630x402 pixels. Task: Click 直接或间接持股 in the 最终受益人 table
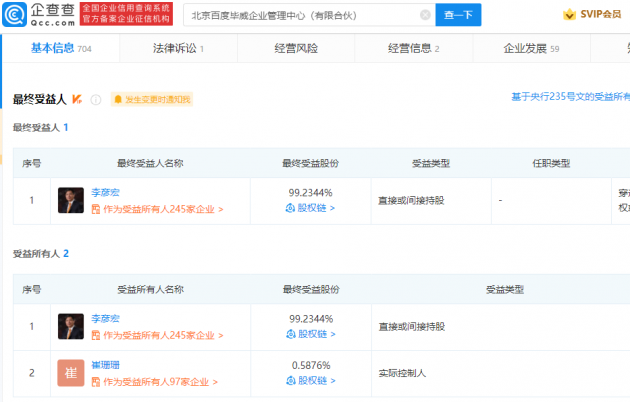click(x=411, y=200)
